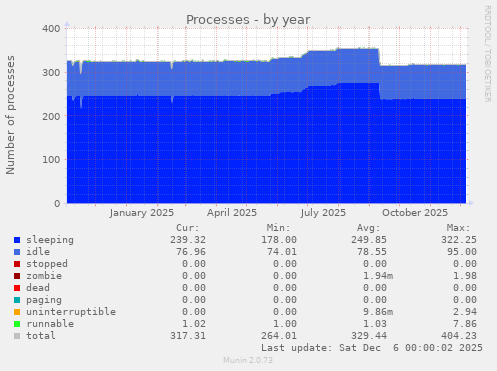The image size is (497, 371).
Task: Click the 400 y-axis tick label
Action: [x=51, y=29]
